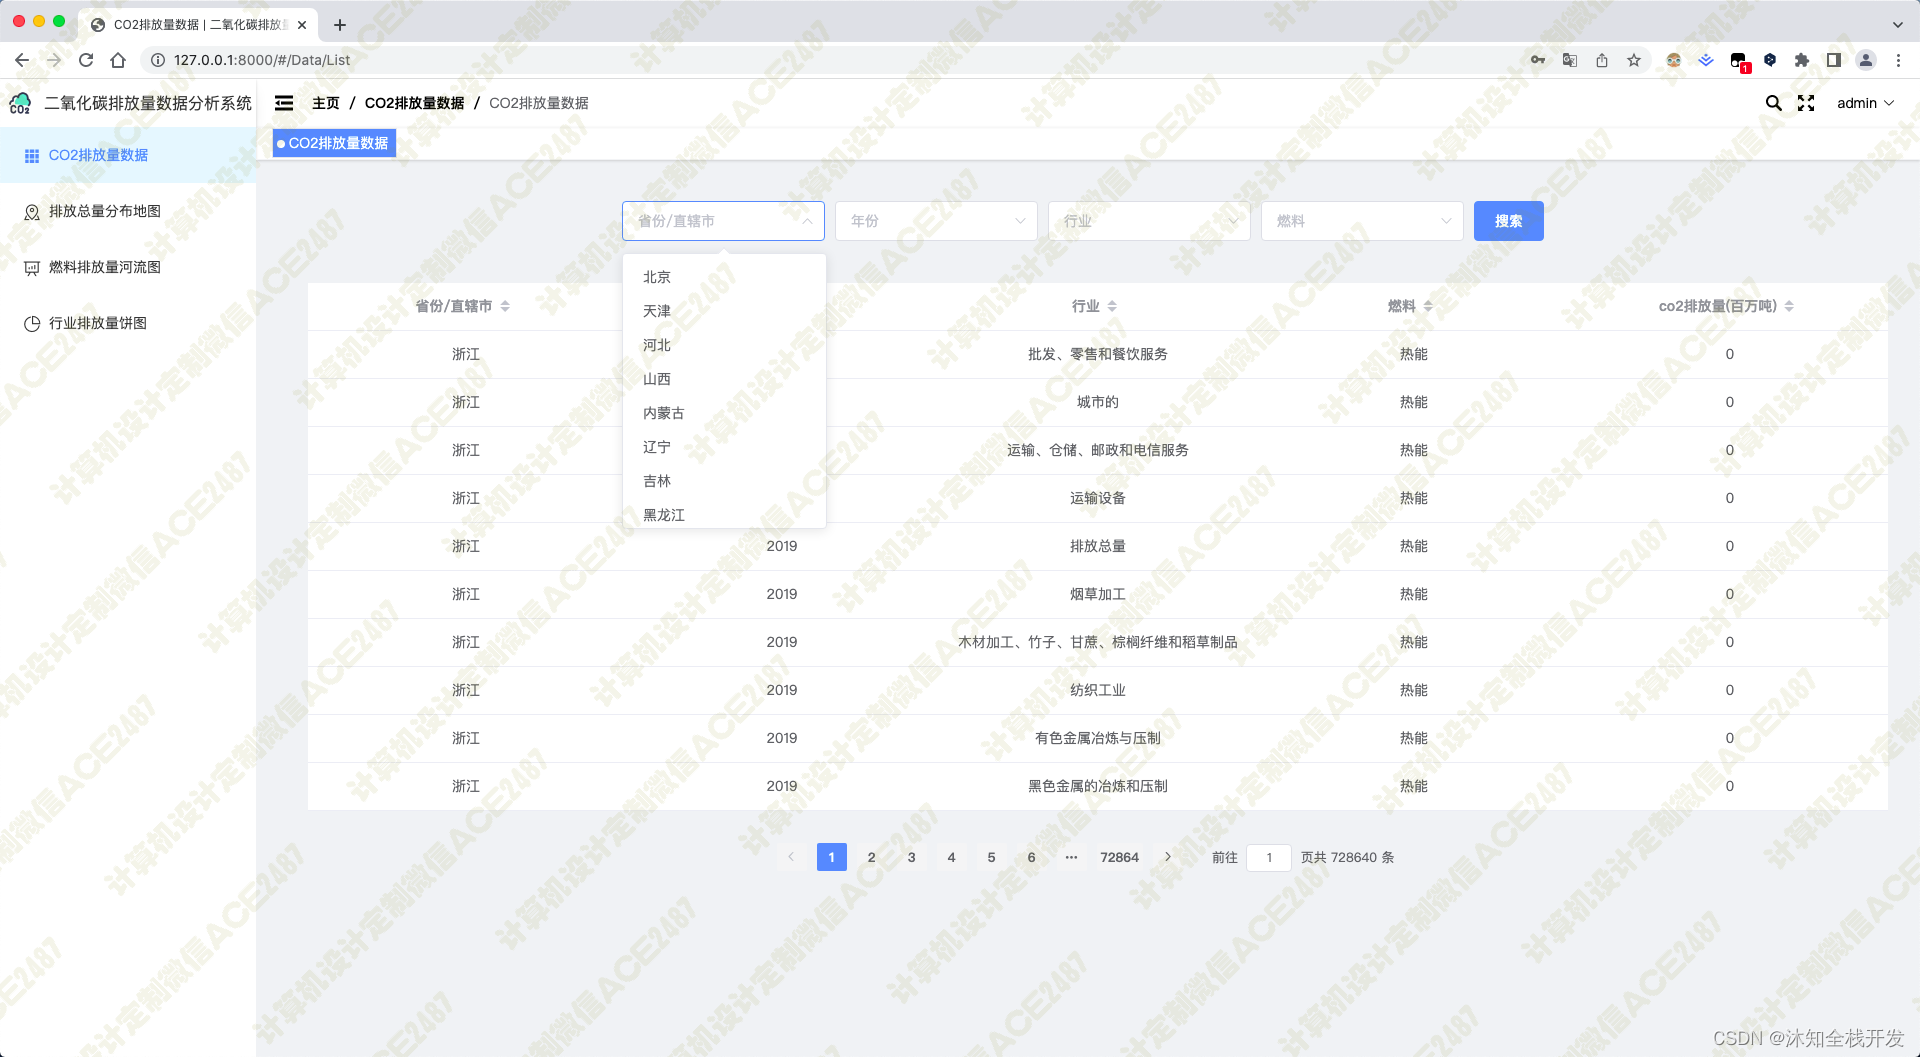Select 黑龙江 from province list
This screenshot has width=1920, height=1057.
point(724,514)
